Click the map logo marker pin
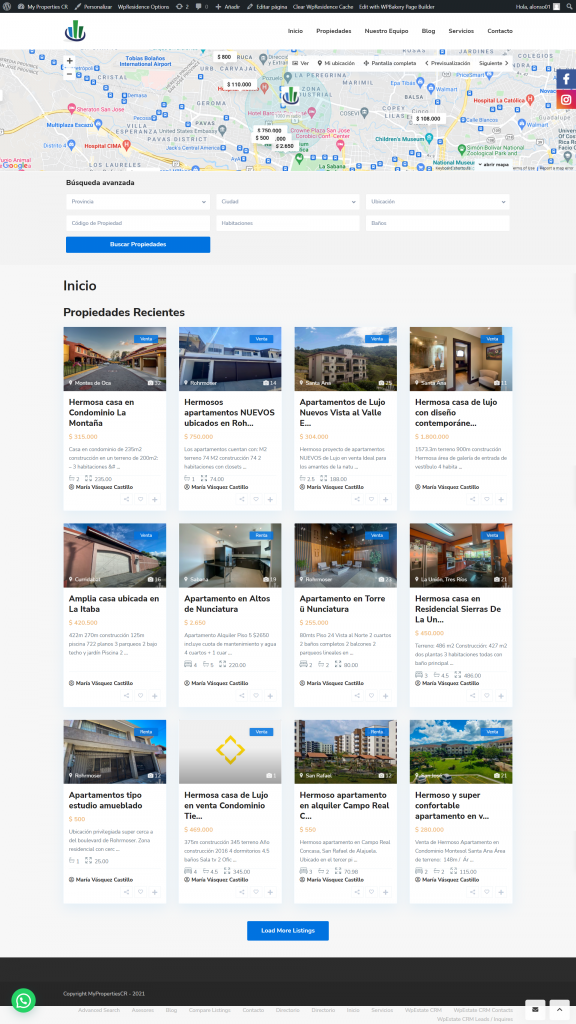The height and width of the screenshot is (1024, 576). pyautogui.click(x=290, y=95)
